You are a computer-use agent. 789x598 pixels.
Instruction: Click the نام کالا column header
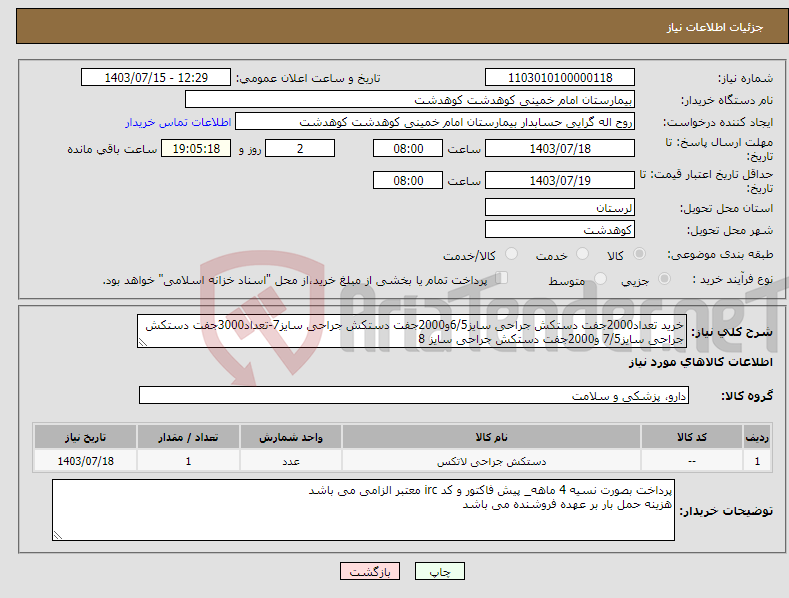pos(491,437)
